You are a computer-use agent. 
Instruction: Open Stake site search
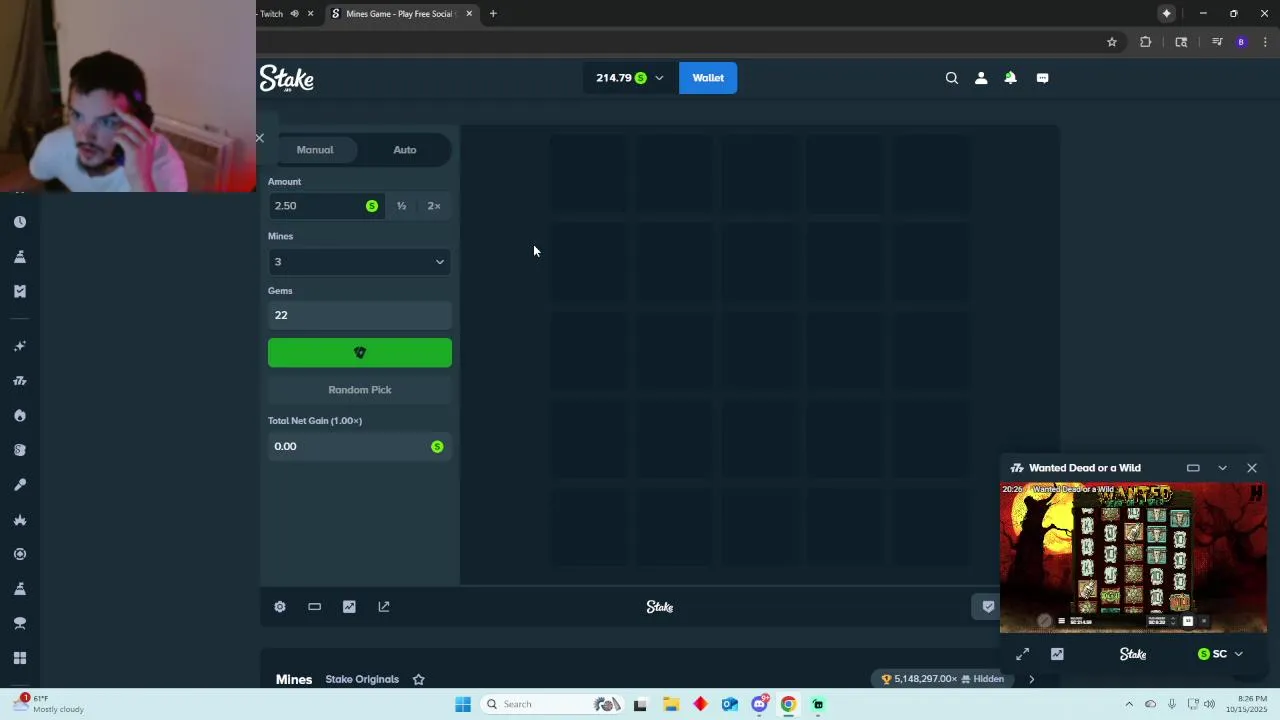tap(952, 78)
